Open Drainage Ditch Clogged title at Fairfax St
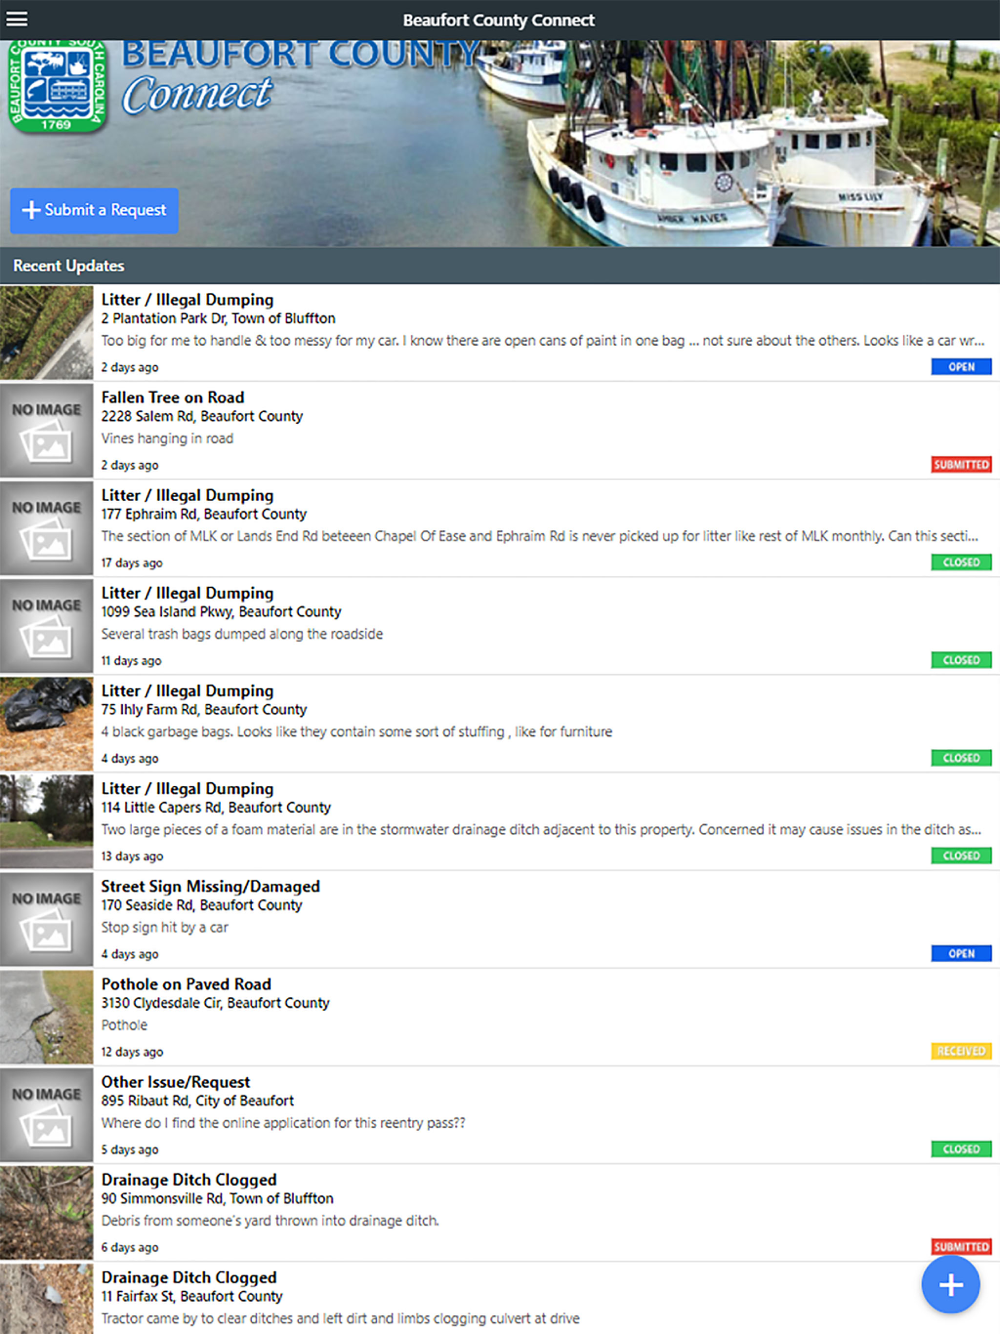The image size is (1000, 1334). pyautogui.click(x=189, y=1277)
